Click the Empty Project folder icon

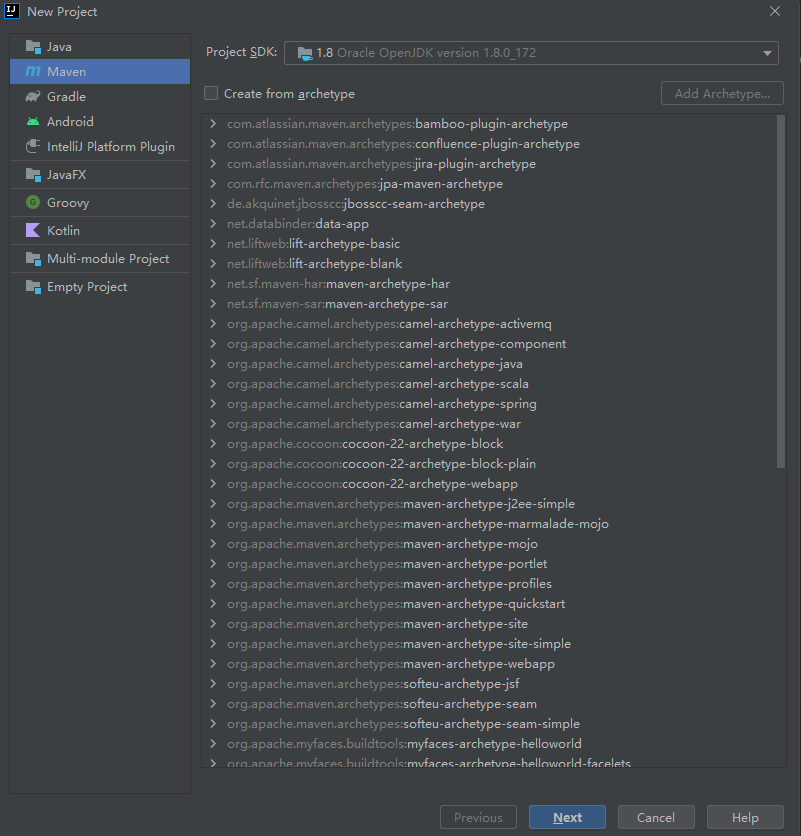[33, 287]
